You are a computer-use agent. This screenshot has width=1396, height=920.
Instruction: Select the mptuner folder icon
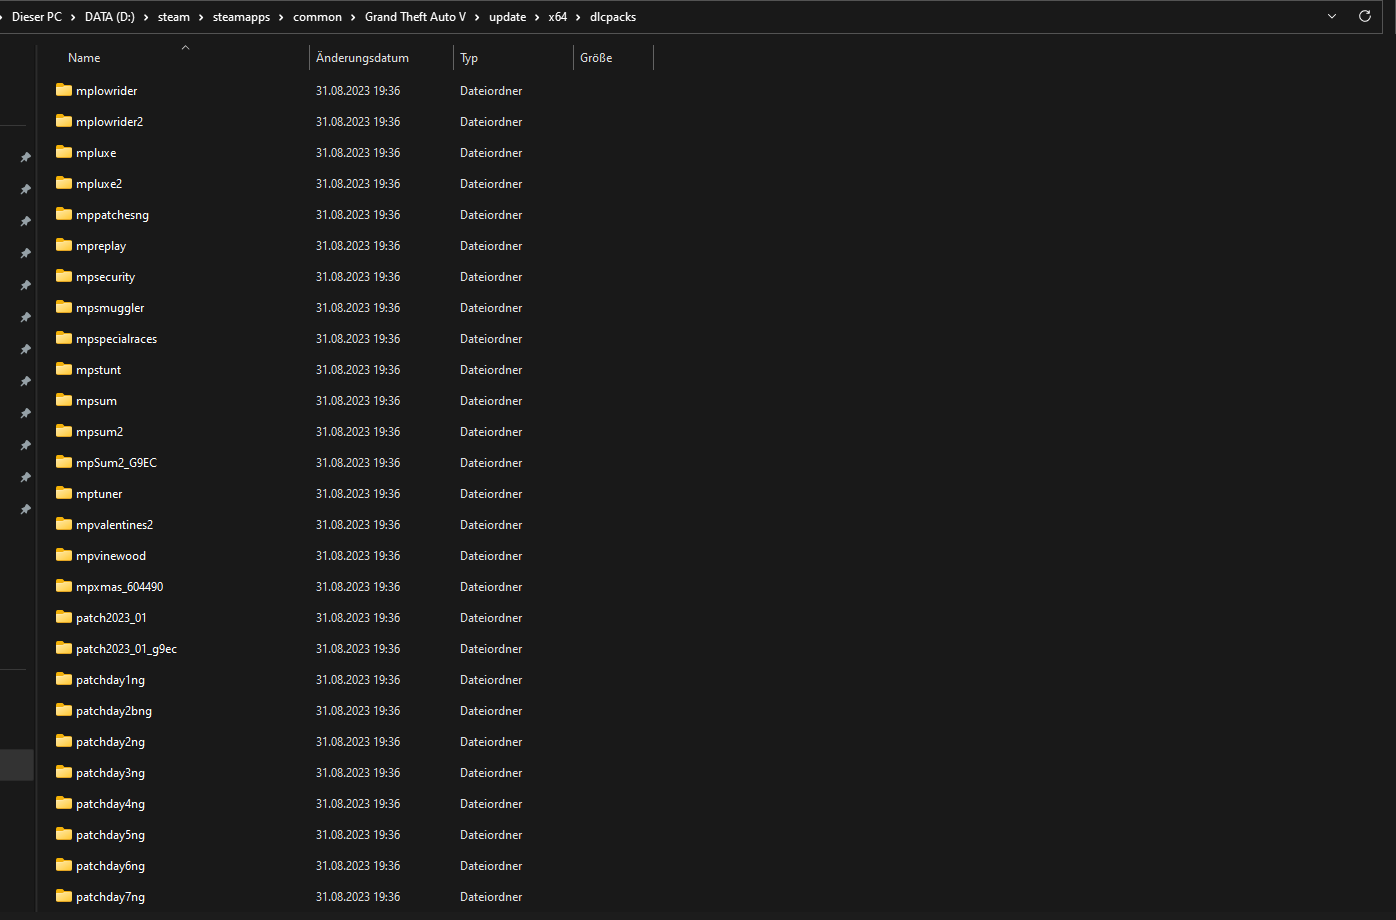click(64, 493)
